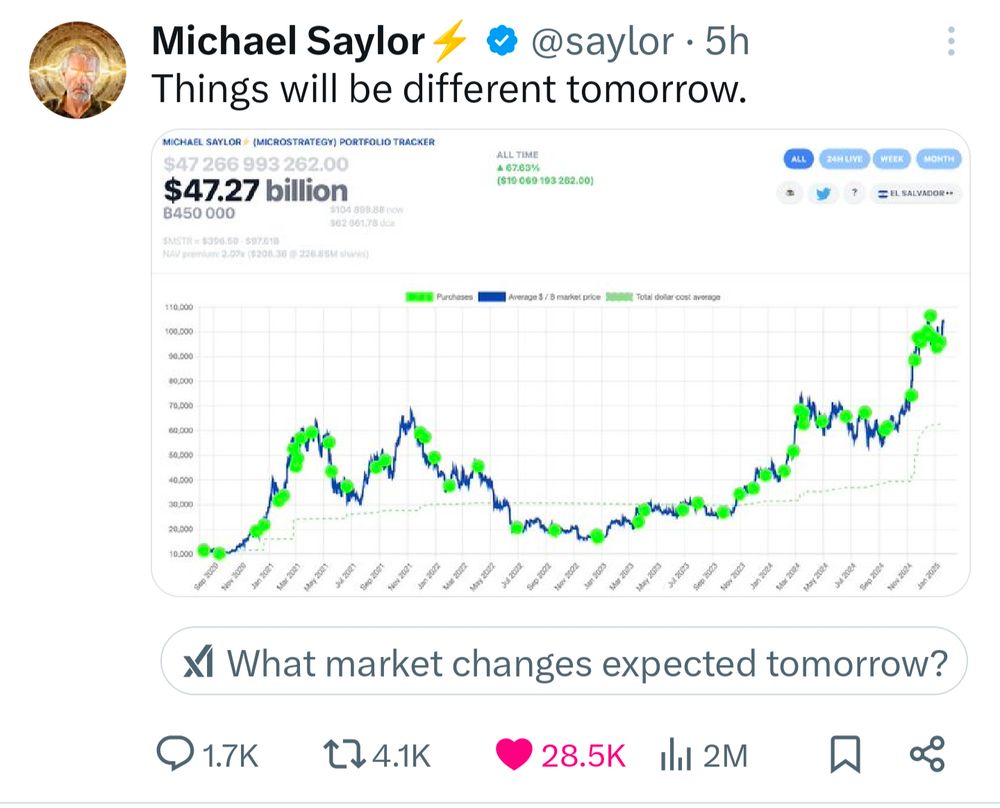
Task: Expand the EL SALVADOR selector
Action: (x=915, y=193)
